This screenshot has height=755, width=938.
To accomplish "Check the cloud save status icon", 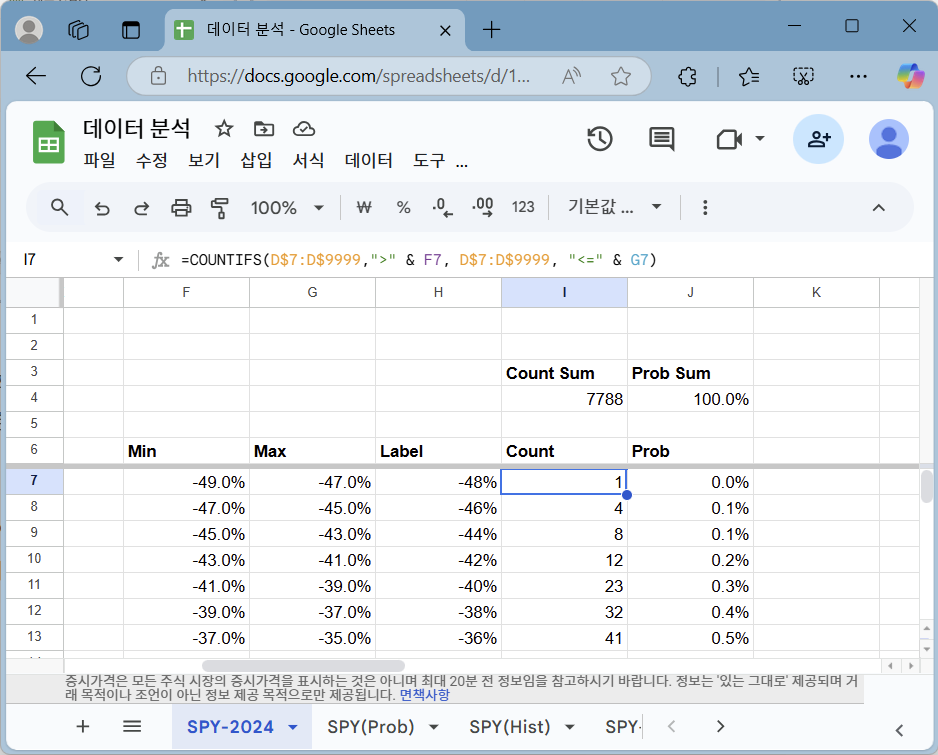I will point(304,129).
